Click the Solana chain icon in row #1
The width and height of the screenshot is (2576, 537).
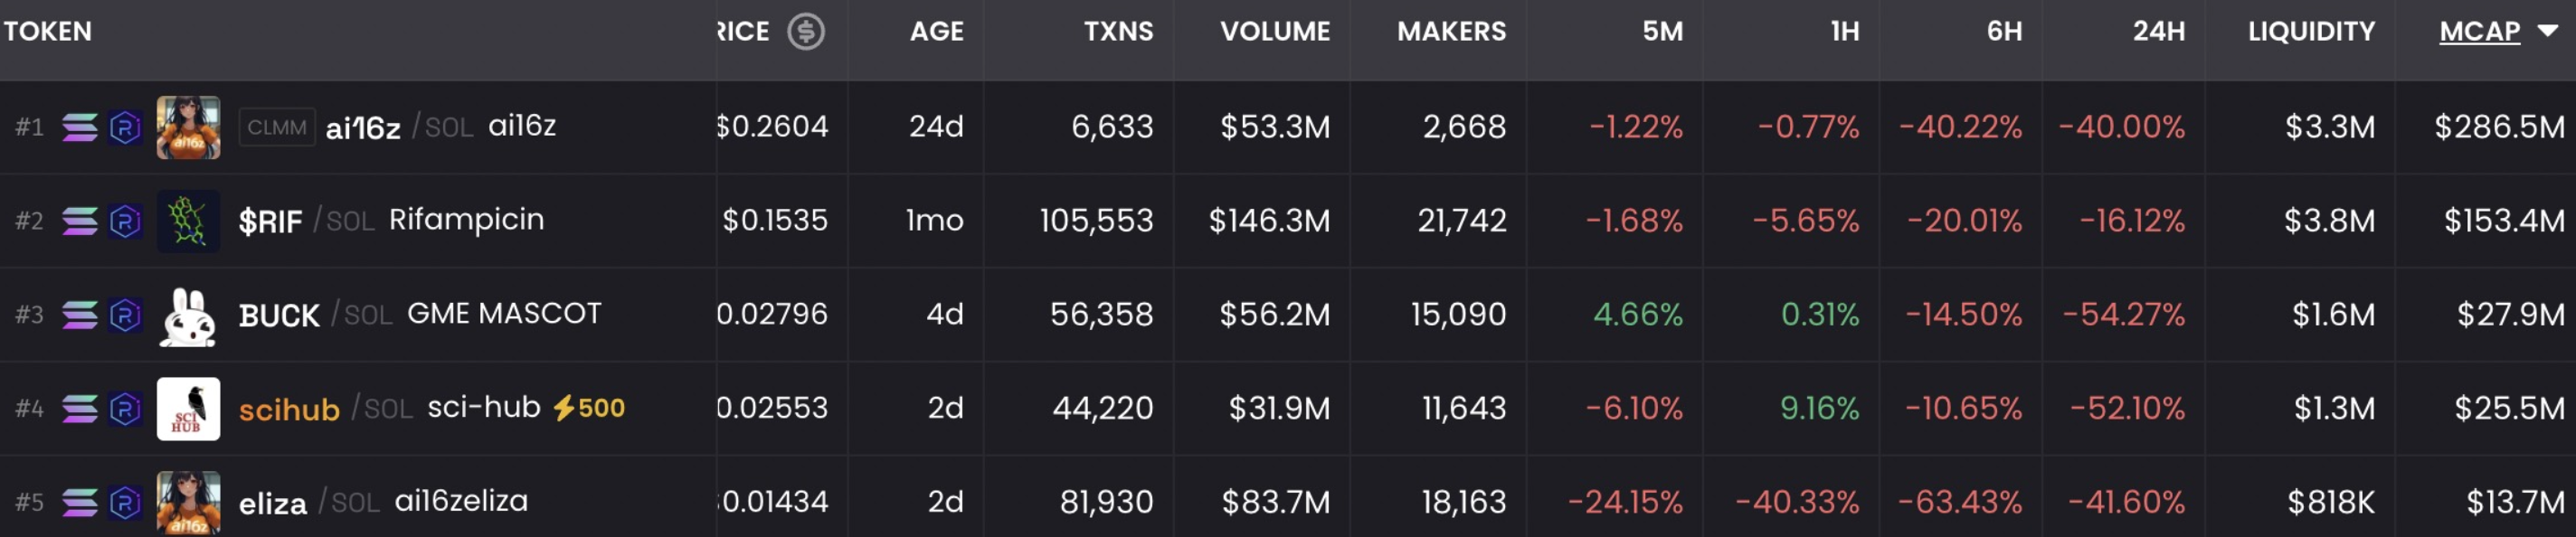[x=80, y=127]
